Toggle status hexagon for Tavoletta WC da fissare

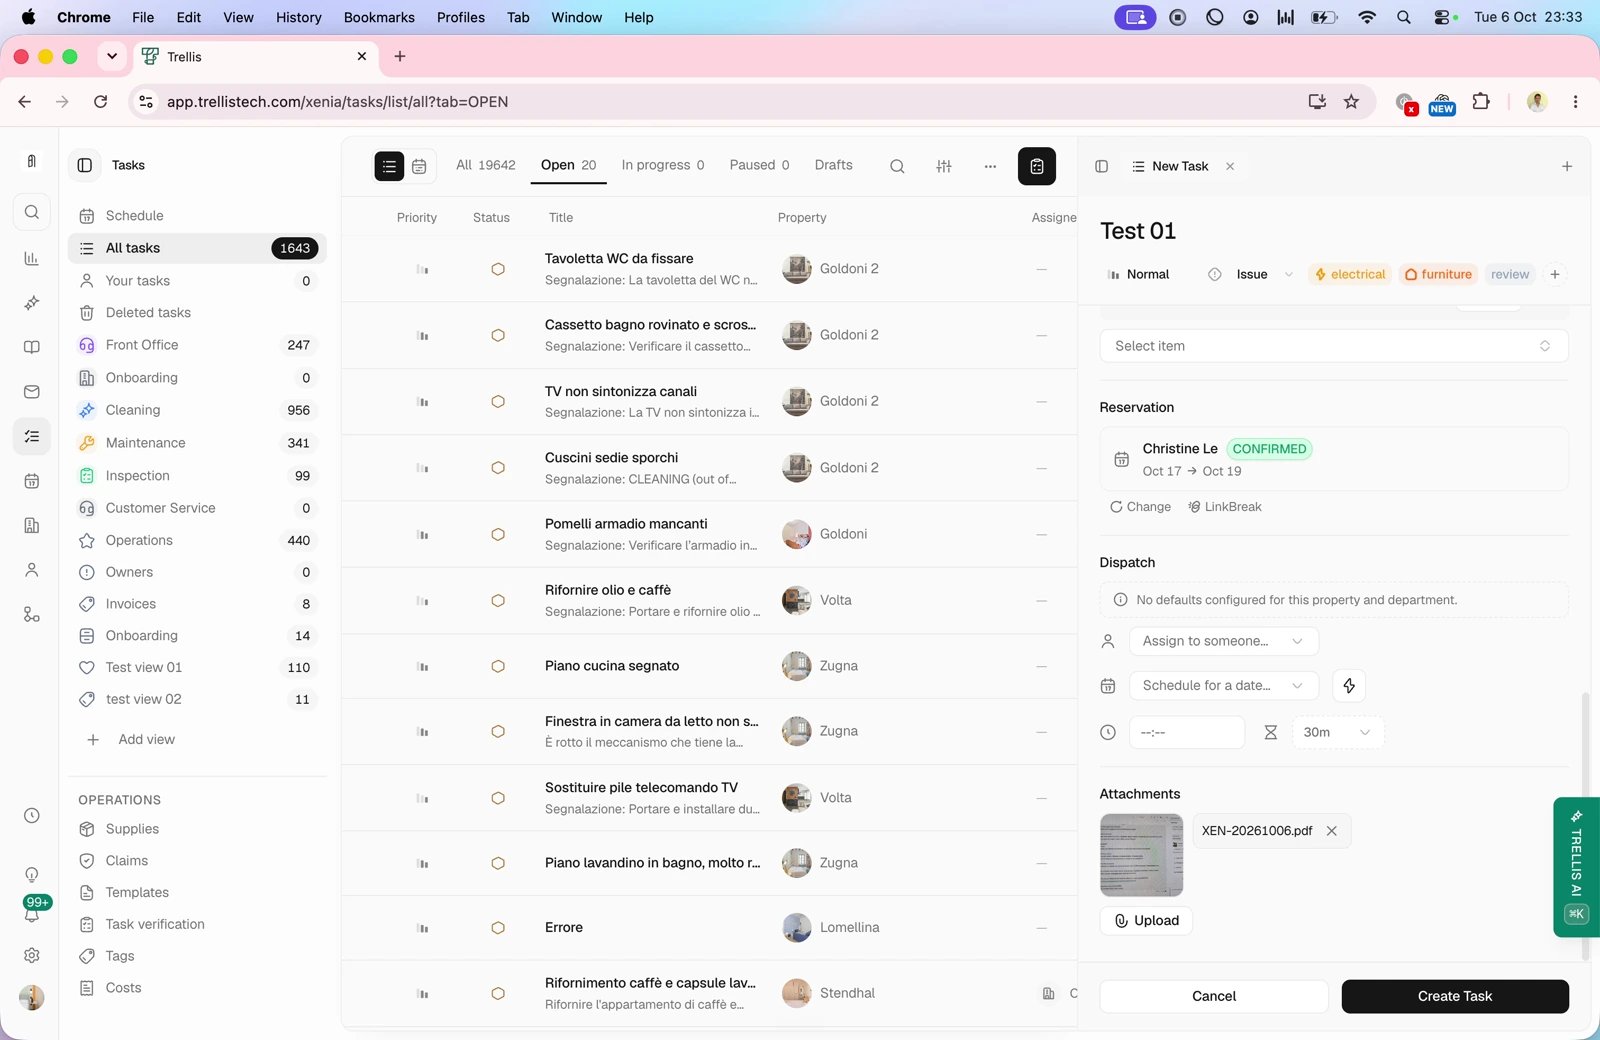498,269
